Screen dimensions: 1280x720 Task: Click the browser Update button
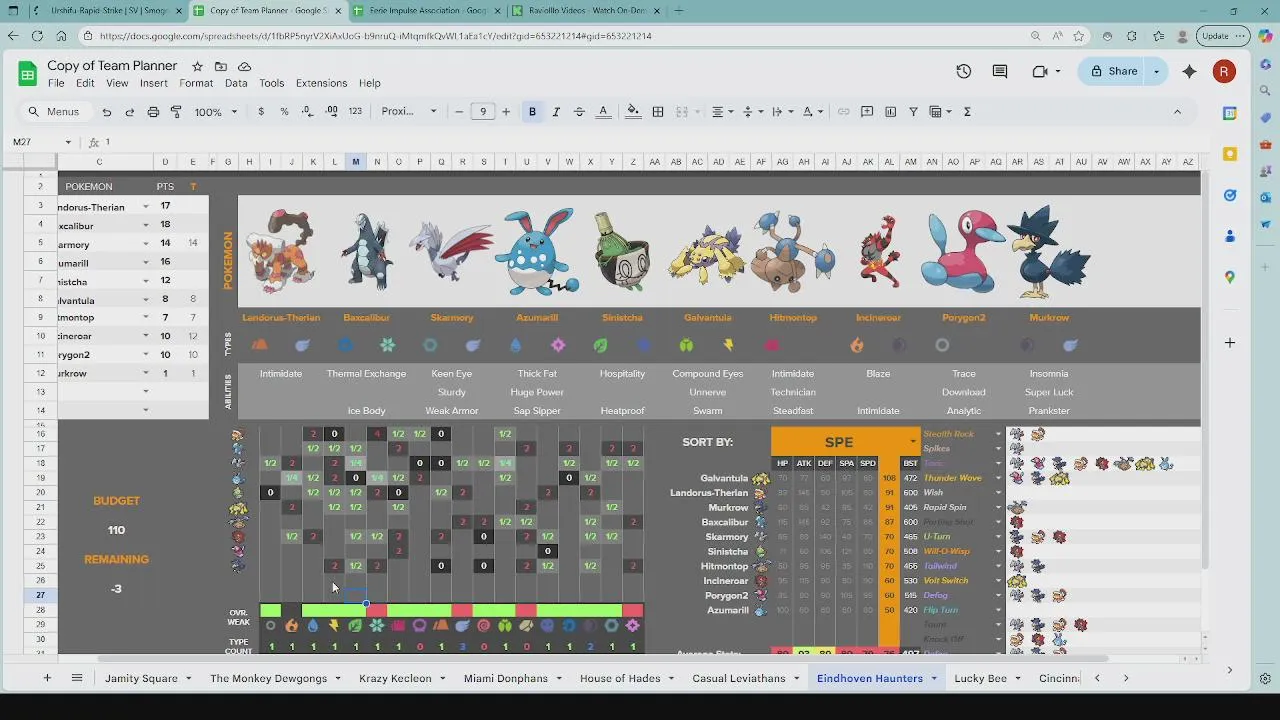coord(1222,36)
